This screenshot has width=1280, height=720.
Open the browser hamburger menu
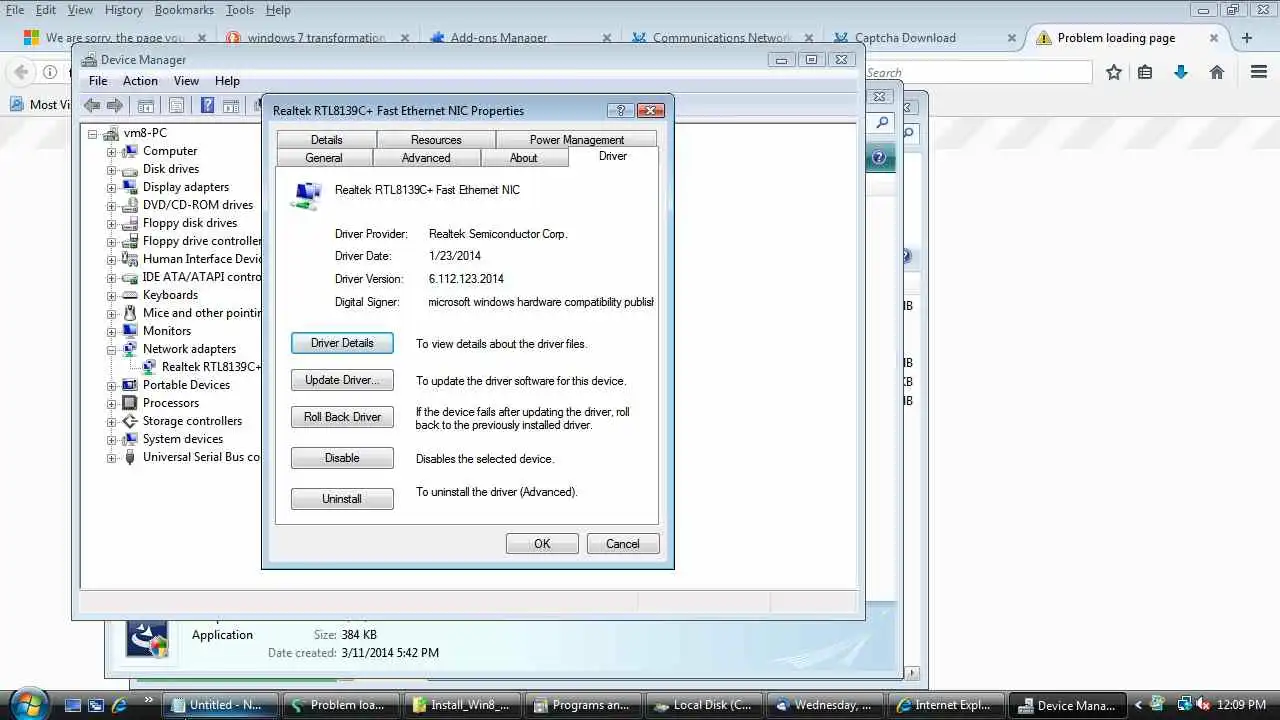pos(1259,72)
